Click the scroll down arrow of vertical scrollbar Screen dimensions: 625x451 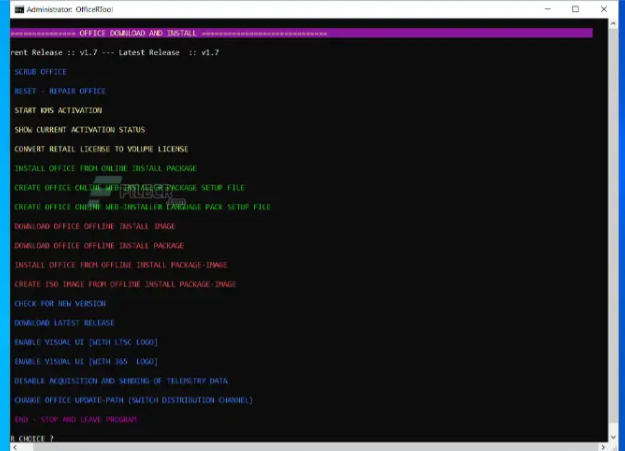coord(613,437)
